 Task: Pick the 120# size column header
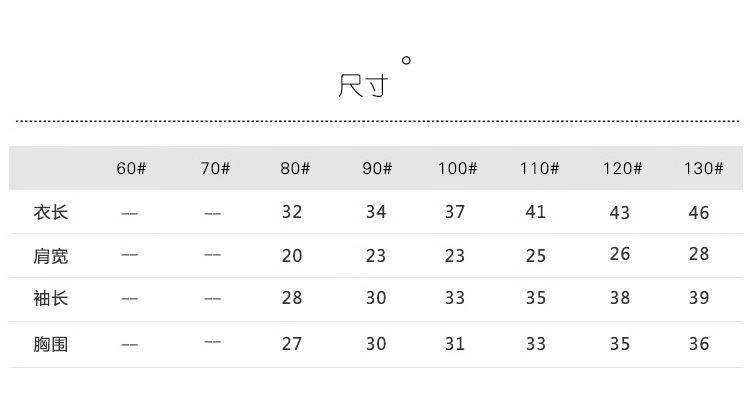pyautogui.click(x=620, y=168)
